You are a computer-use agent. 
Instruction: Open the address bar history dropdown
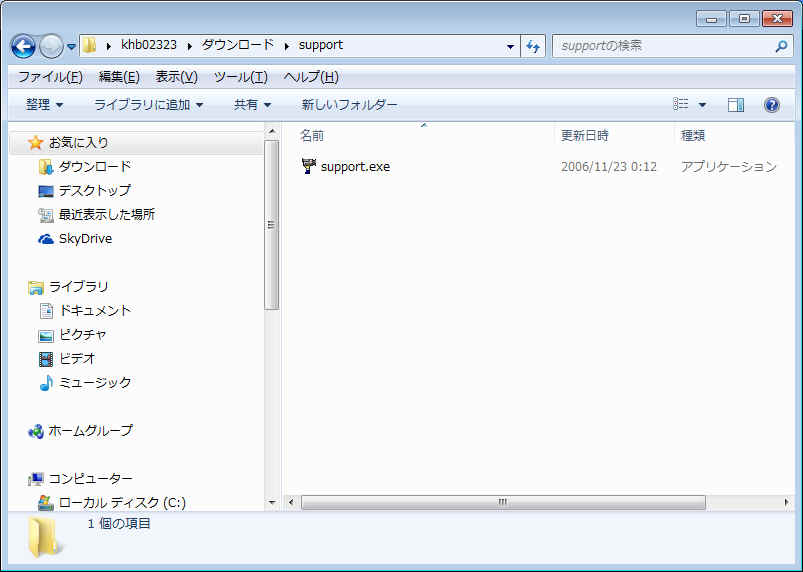(510, 47)
